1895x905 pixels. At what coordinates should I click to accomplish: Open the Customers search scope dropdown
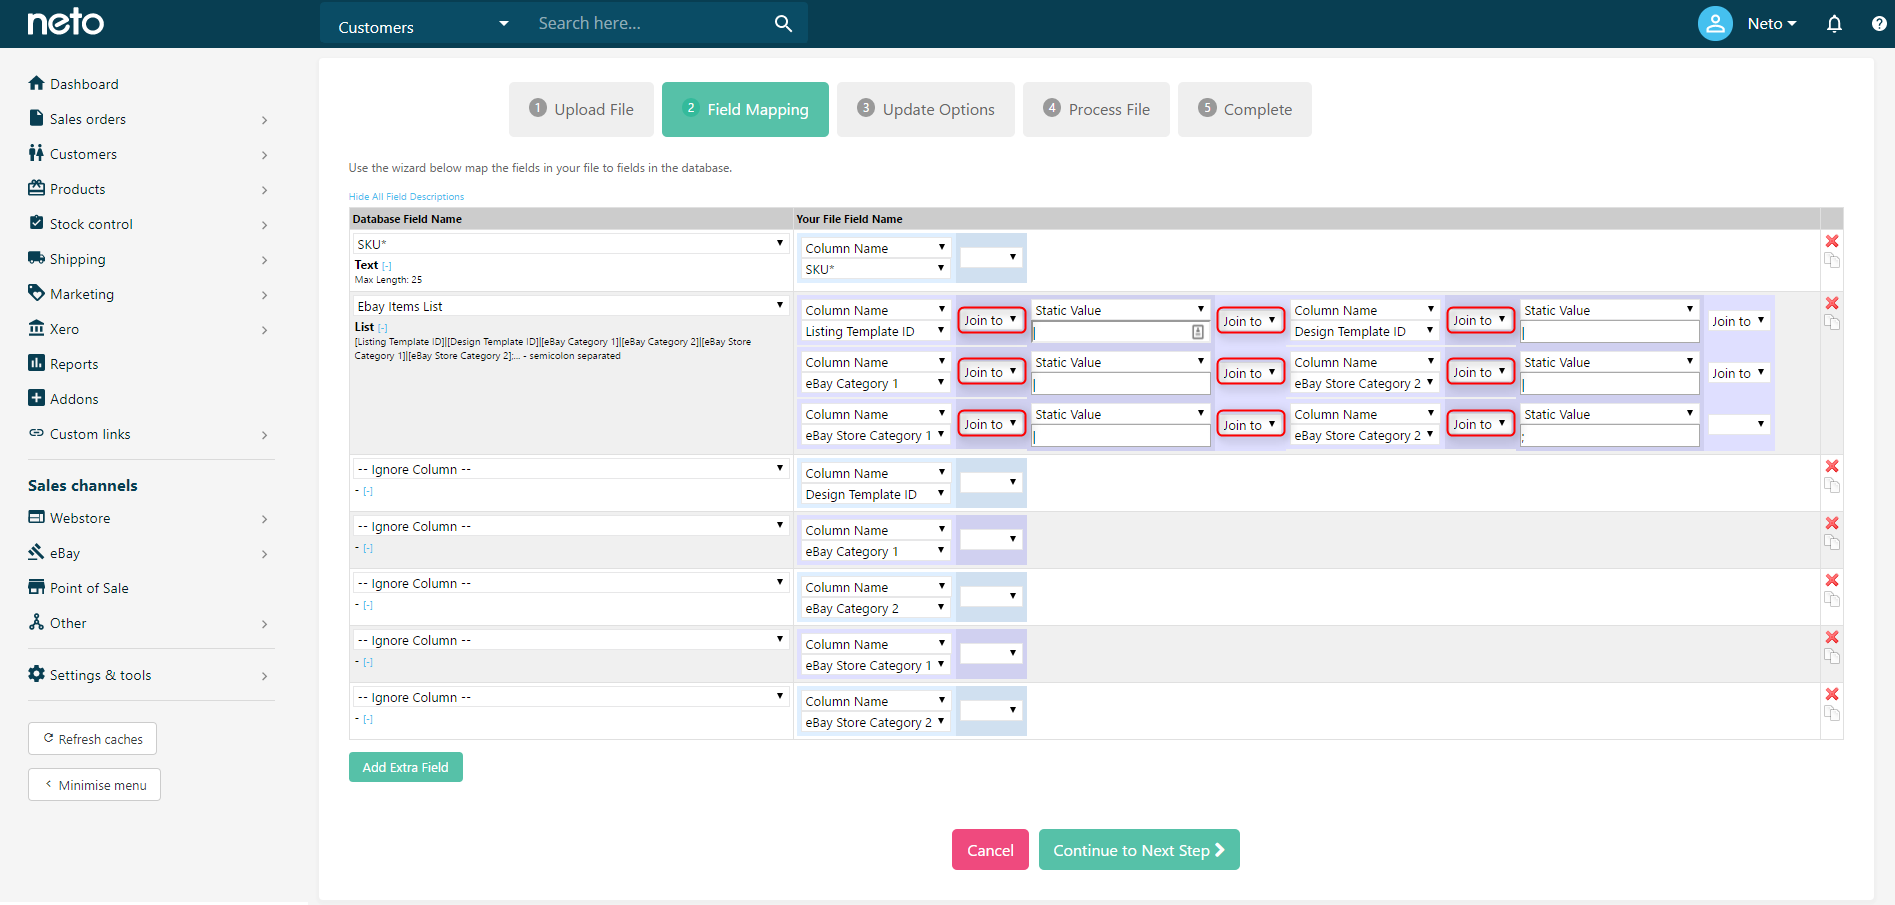pos(424,24)
